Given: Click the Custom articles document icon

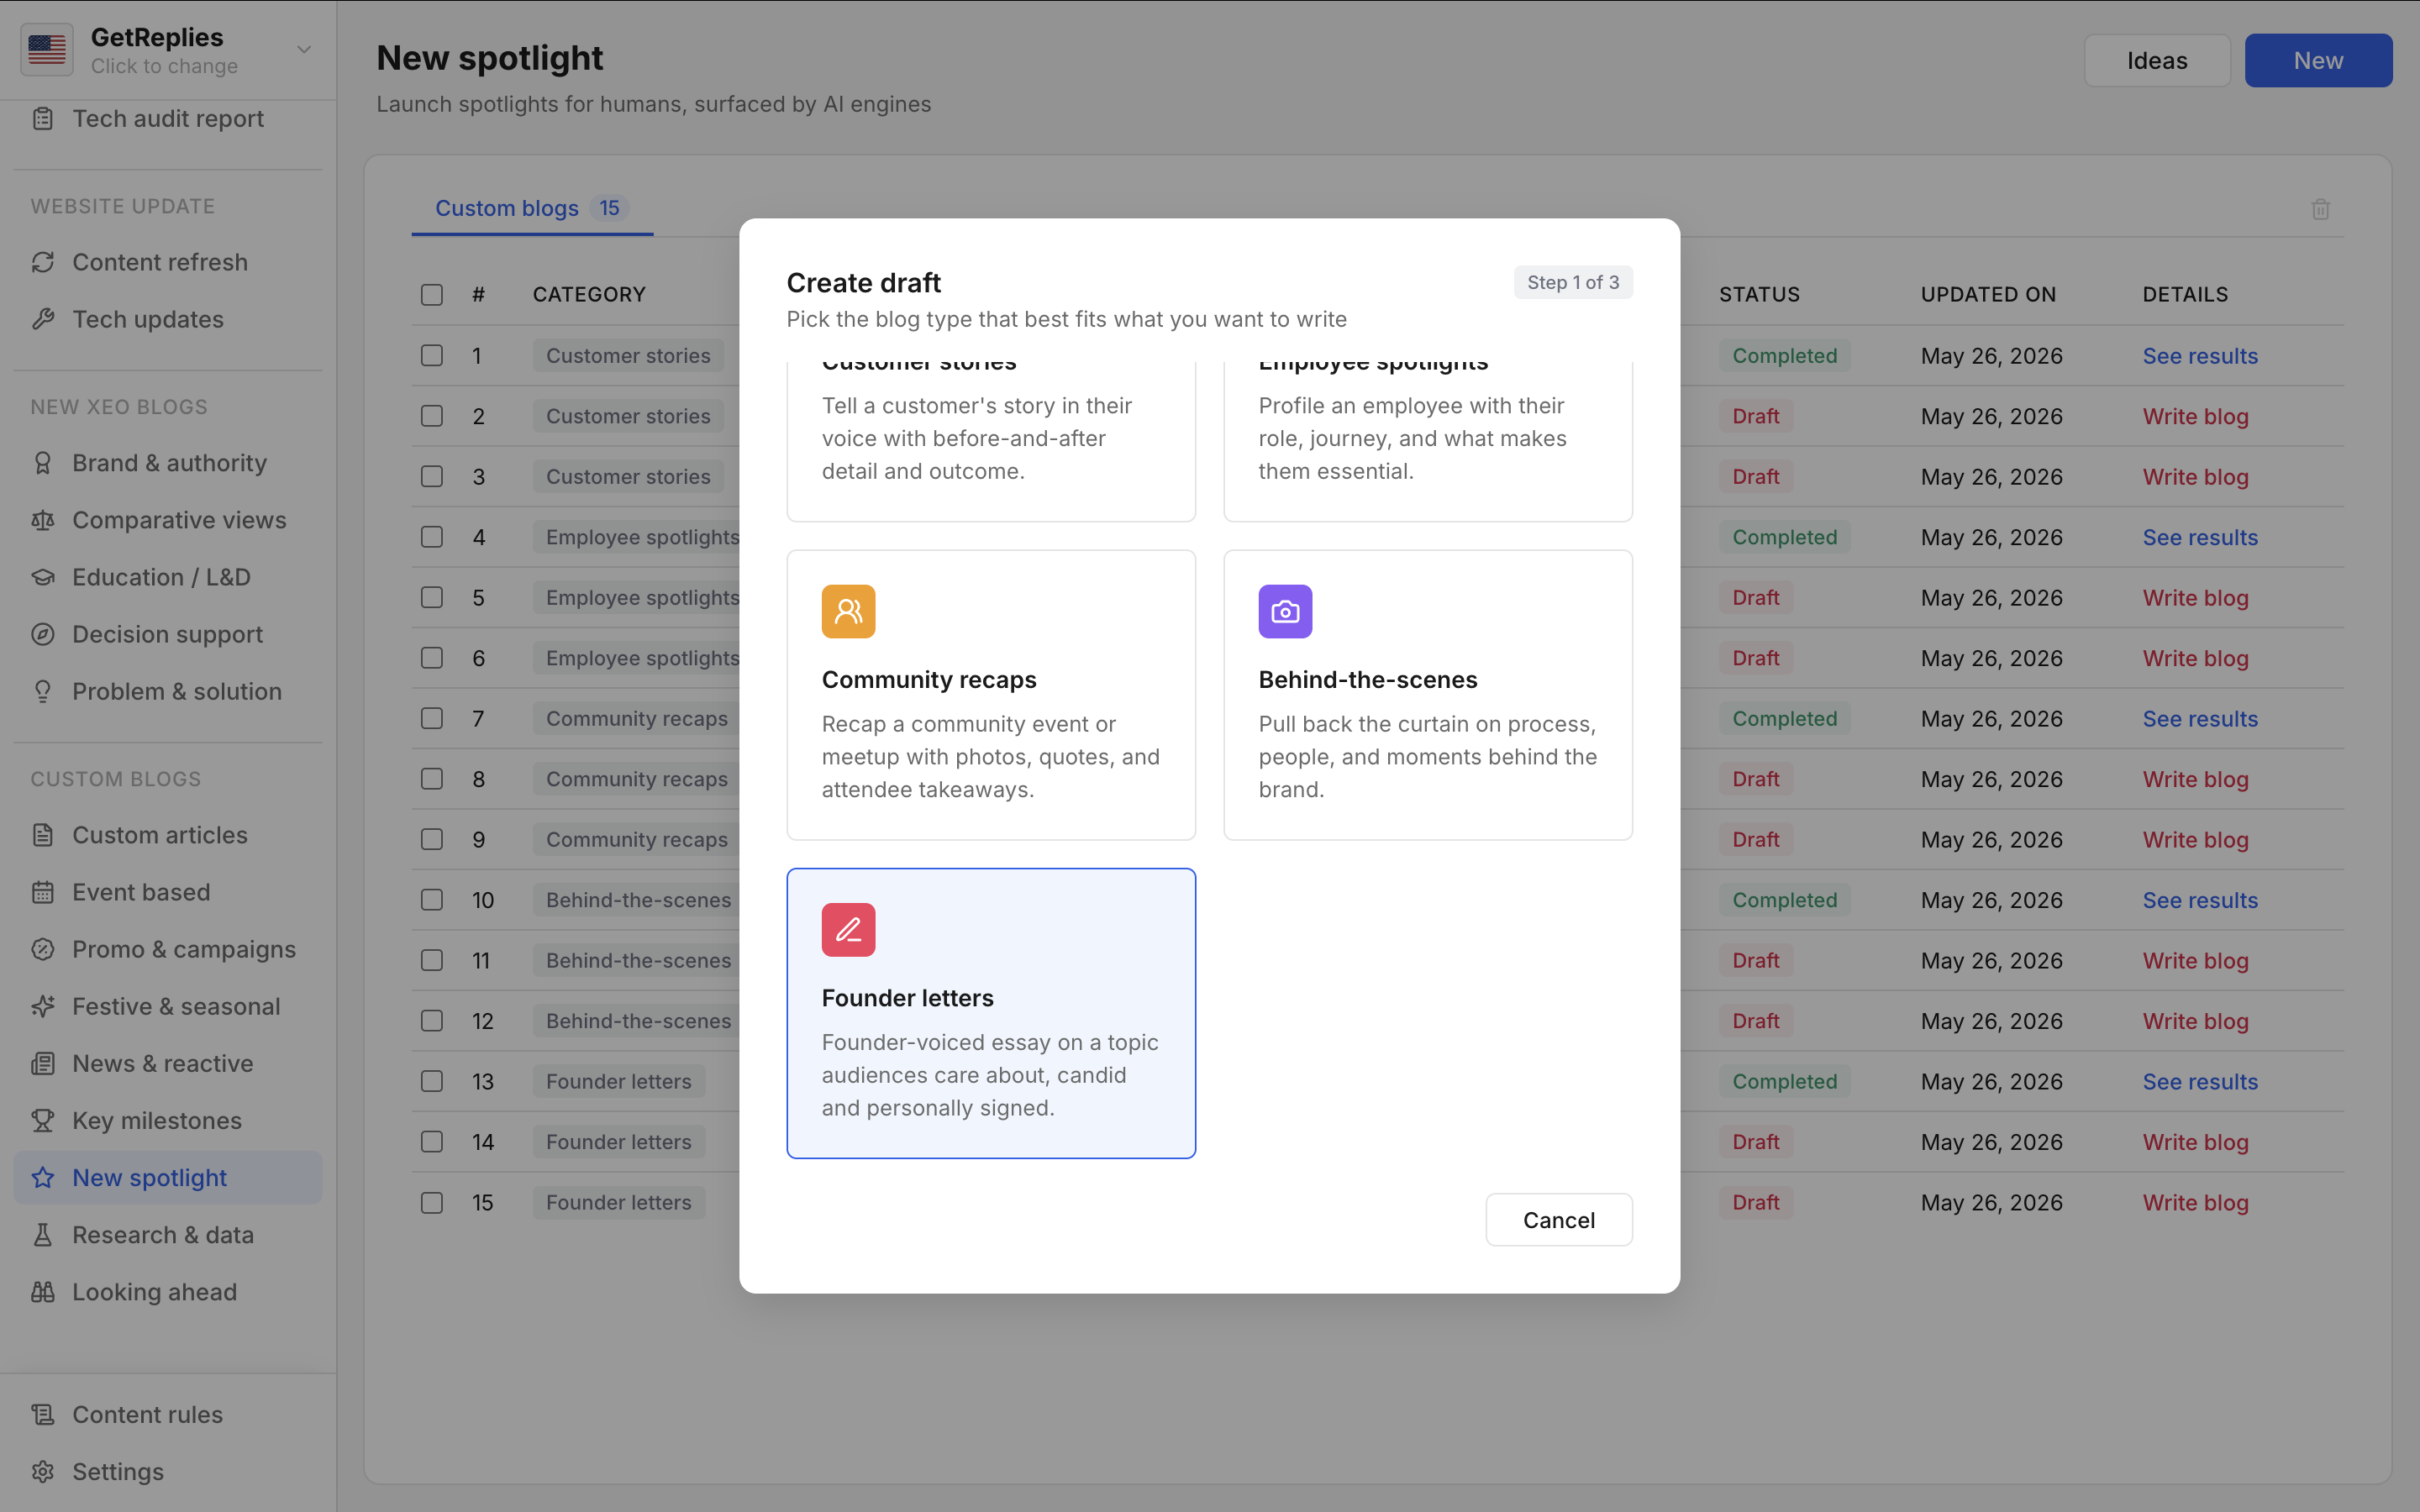Looking at the screenshot, I should (x=43, y=835).
